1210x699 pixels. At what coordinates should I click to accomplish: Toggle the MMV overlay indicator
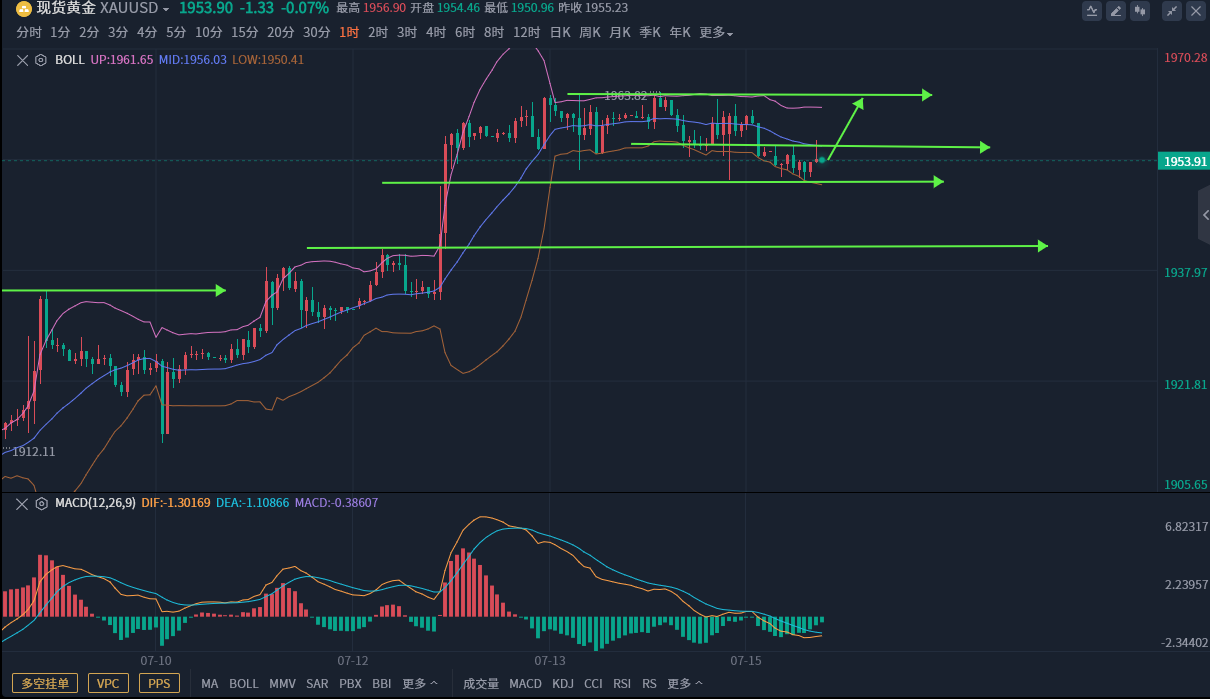tap(283, 684)
